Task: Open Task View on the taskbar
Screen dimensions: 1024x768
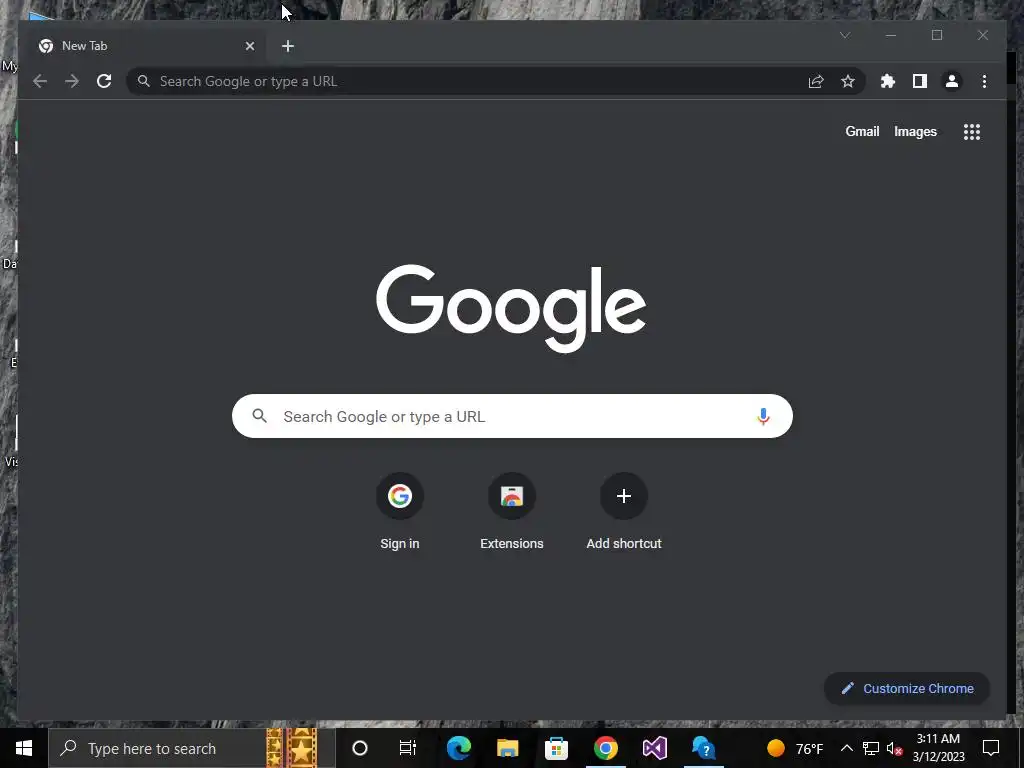Action: 408,748
